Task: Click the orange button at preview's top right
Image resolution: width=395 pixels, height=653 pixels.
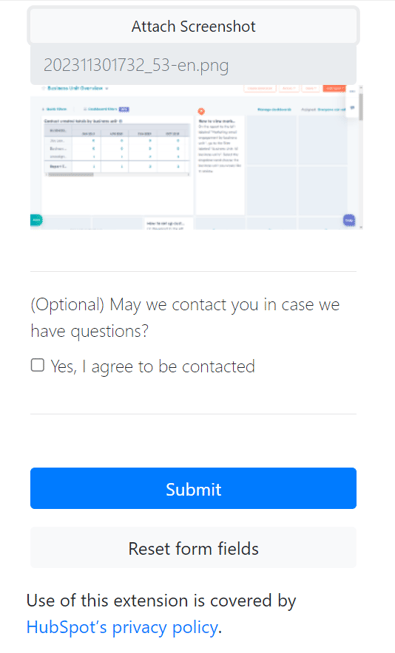Action: (x=334, y=88)
